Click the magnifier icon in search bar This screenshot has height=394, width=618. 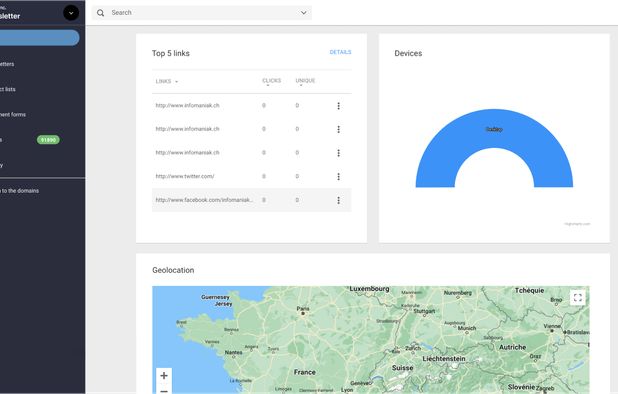101,13
